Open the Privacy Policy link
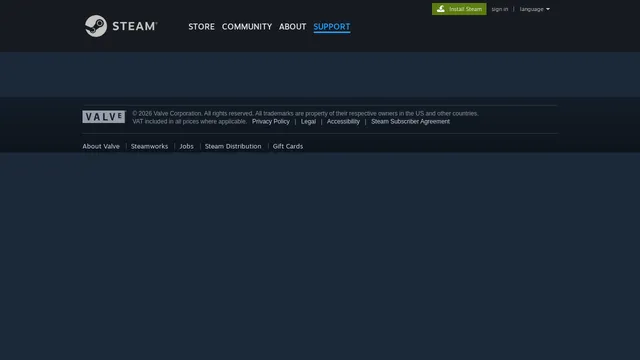640x360 pixels. pyautogui.click(x=271, y=122)
